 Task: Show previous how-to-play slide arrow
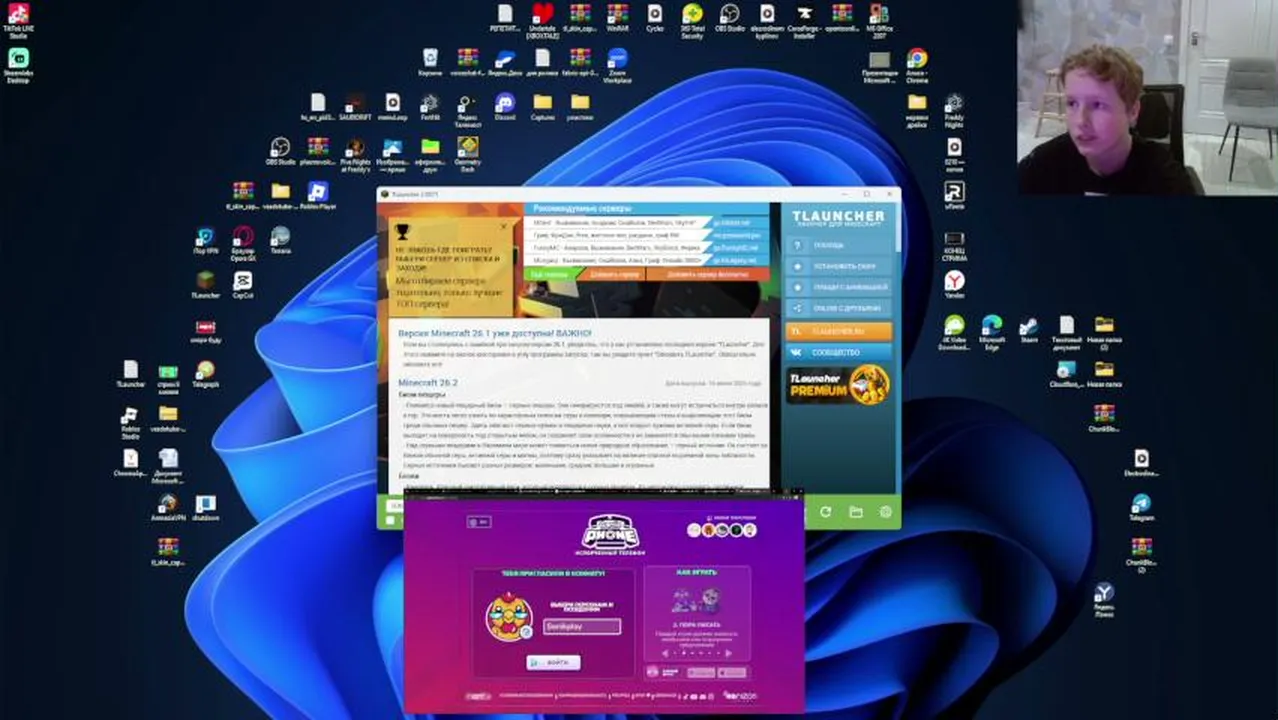[666, 654]
